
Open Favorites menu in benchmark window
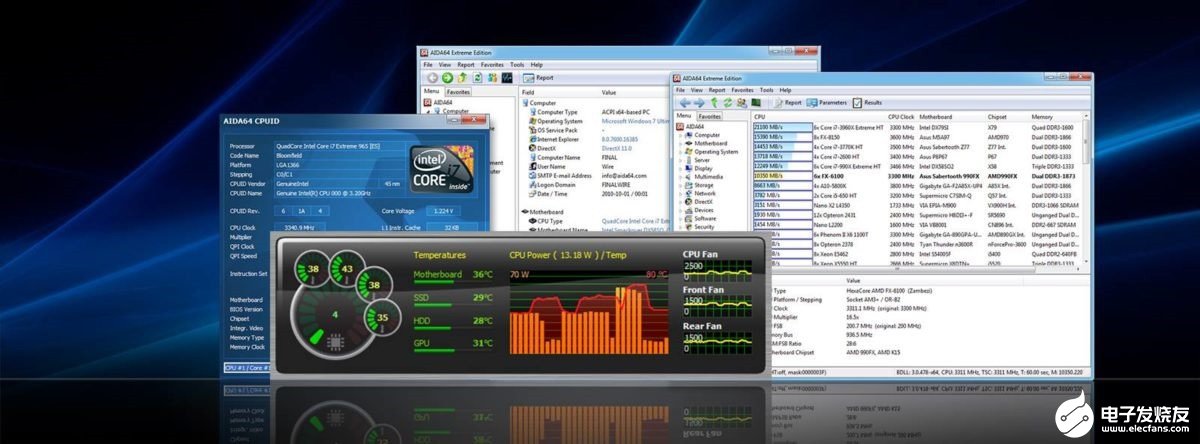pos(741,89)
